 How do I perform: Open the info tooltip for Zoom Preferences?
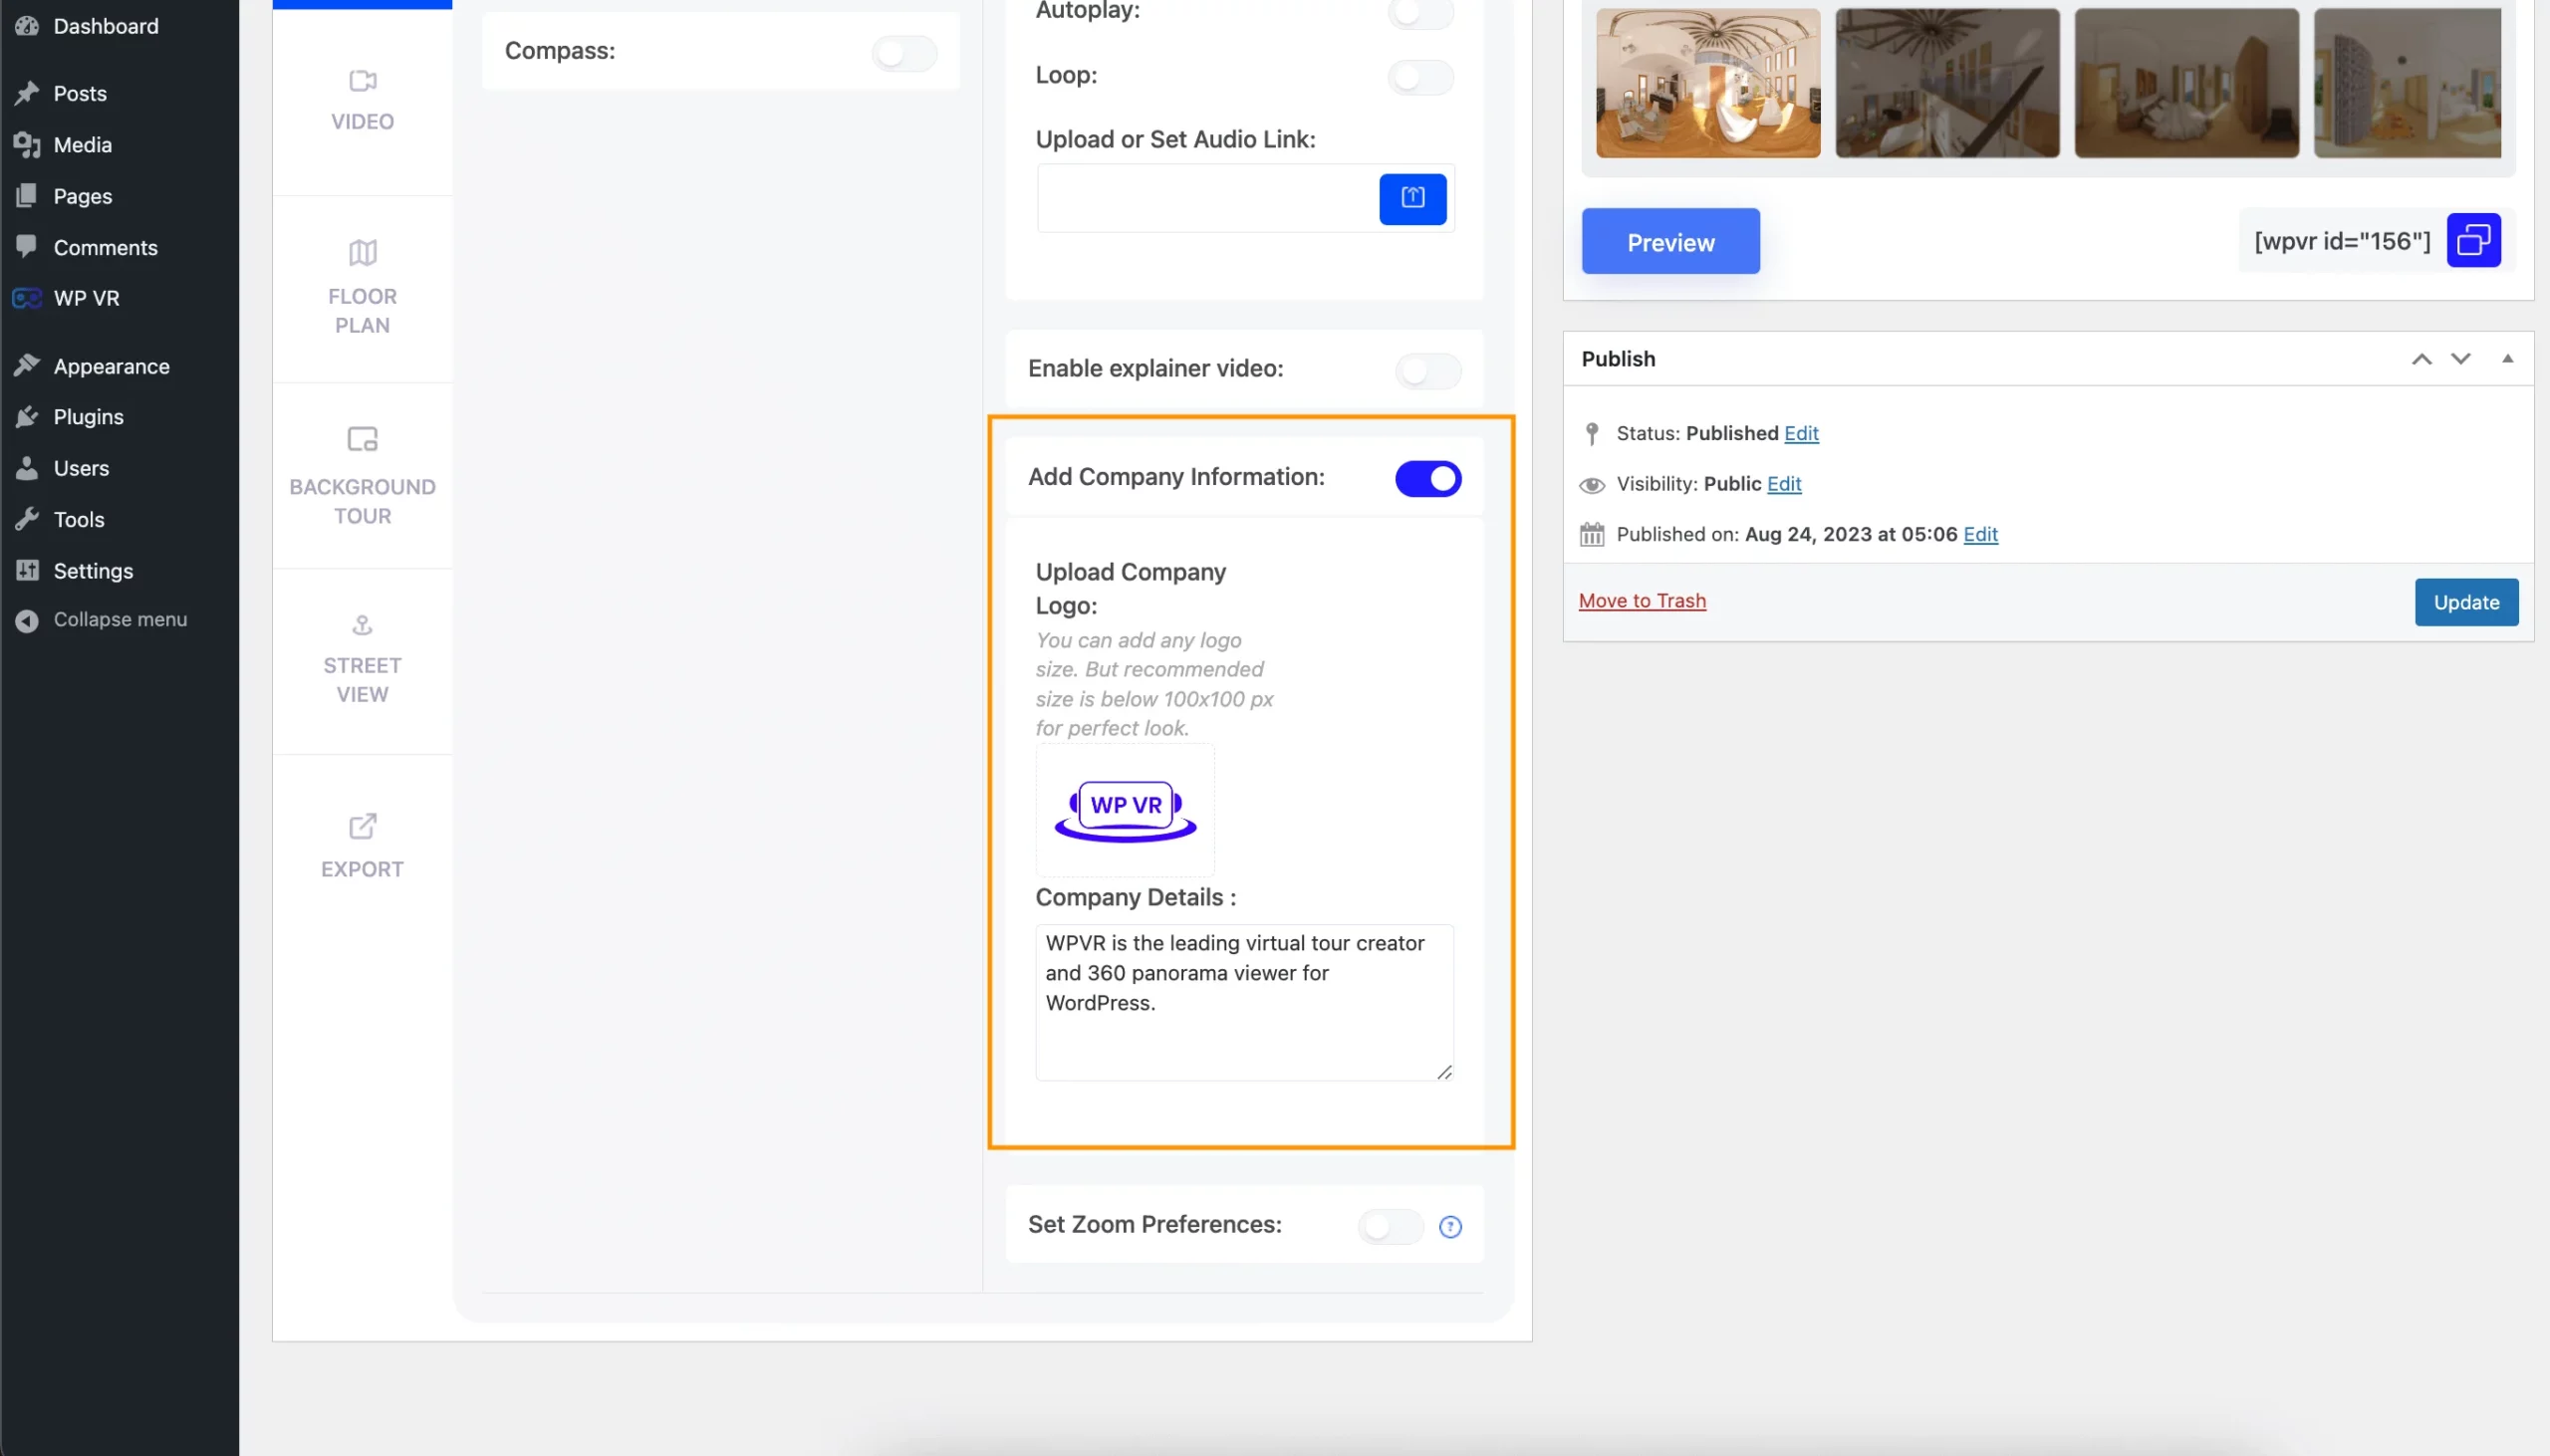[1450, 1225]
